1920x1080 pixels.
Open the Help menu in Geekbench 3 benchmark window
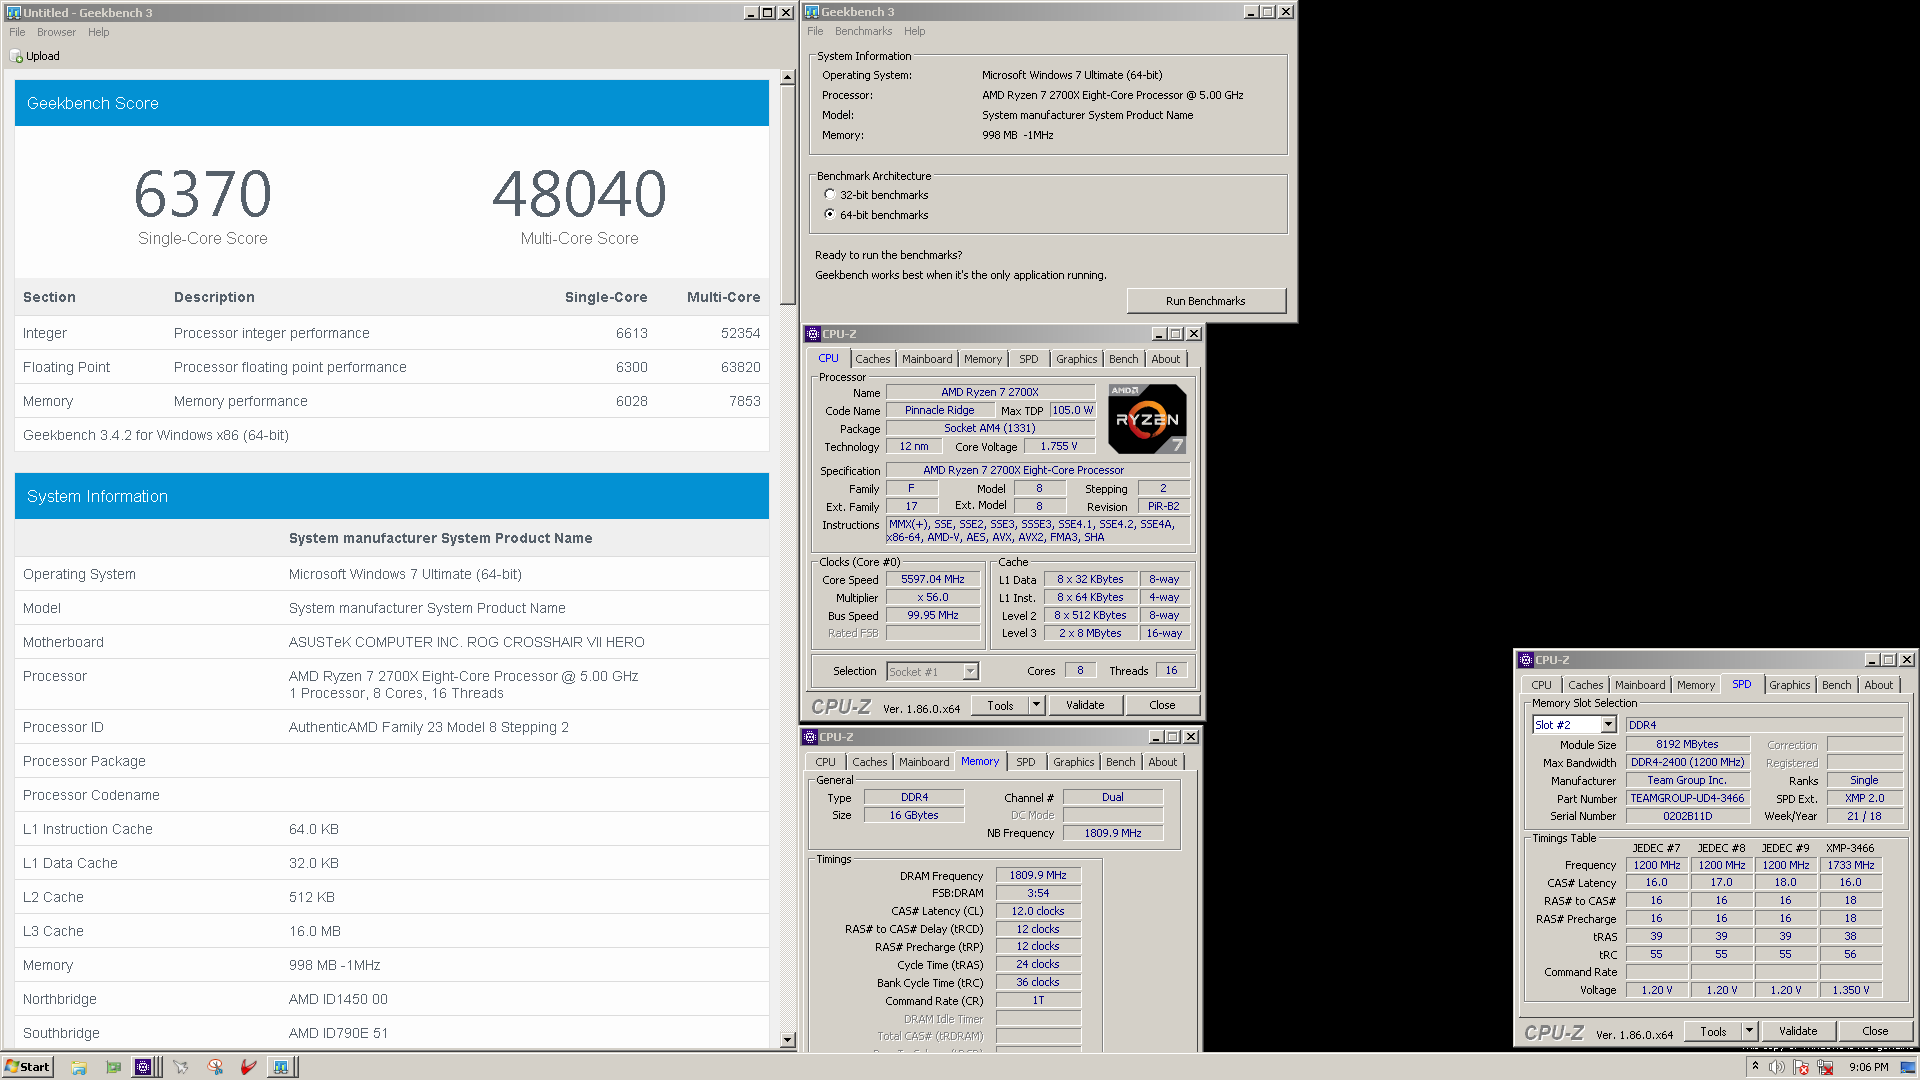tap(915, 31)
